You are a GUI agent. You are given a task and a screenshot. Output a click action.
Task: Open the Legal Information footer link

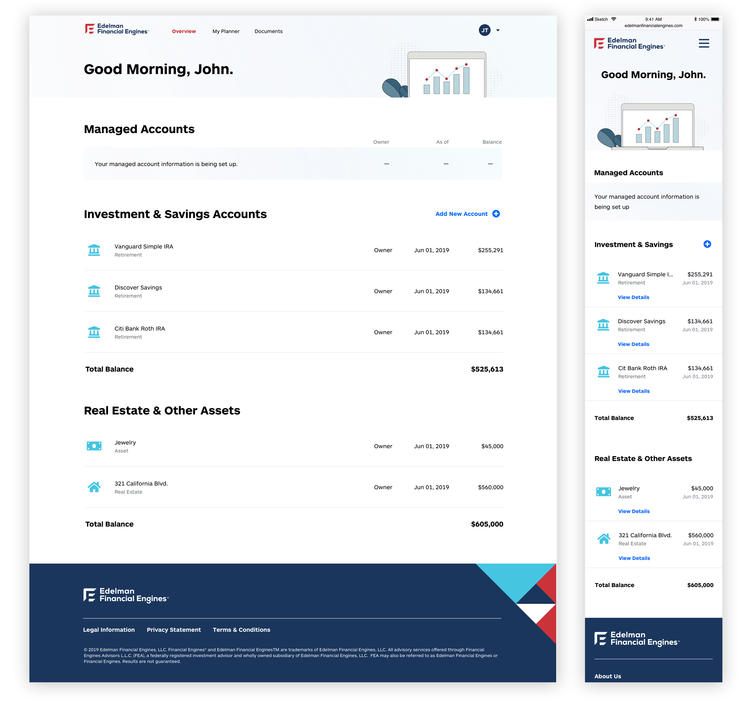109,630
